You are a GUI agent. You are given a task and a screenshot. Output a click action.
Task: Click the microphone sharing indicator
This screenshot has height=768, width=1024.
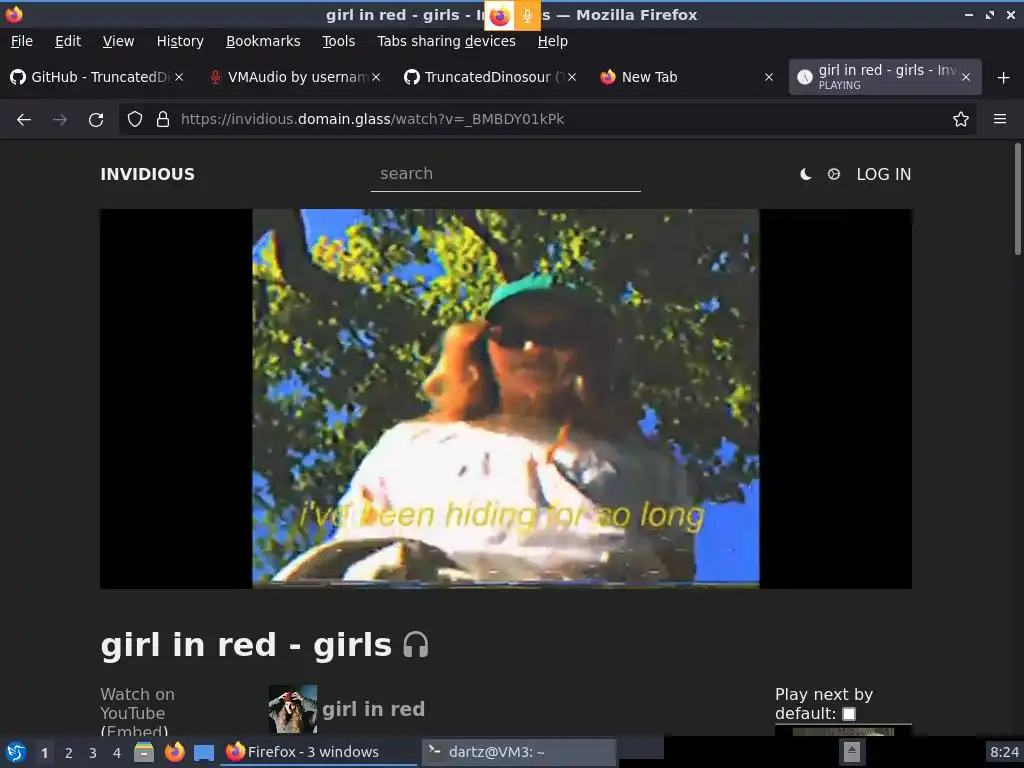(527, 16)
